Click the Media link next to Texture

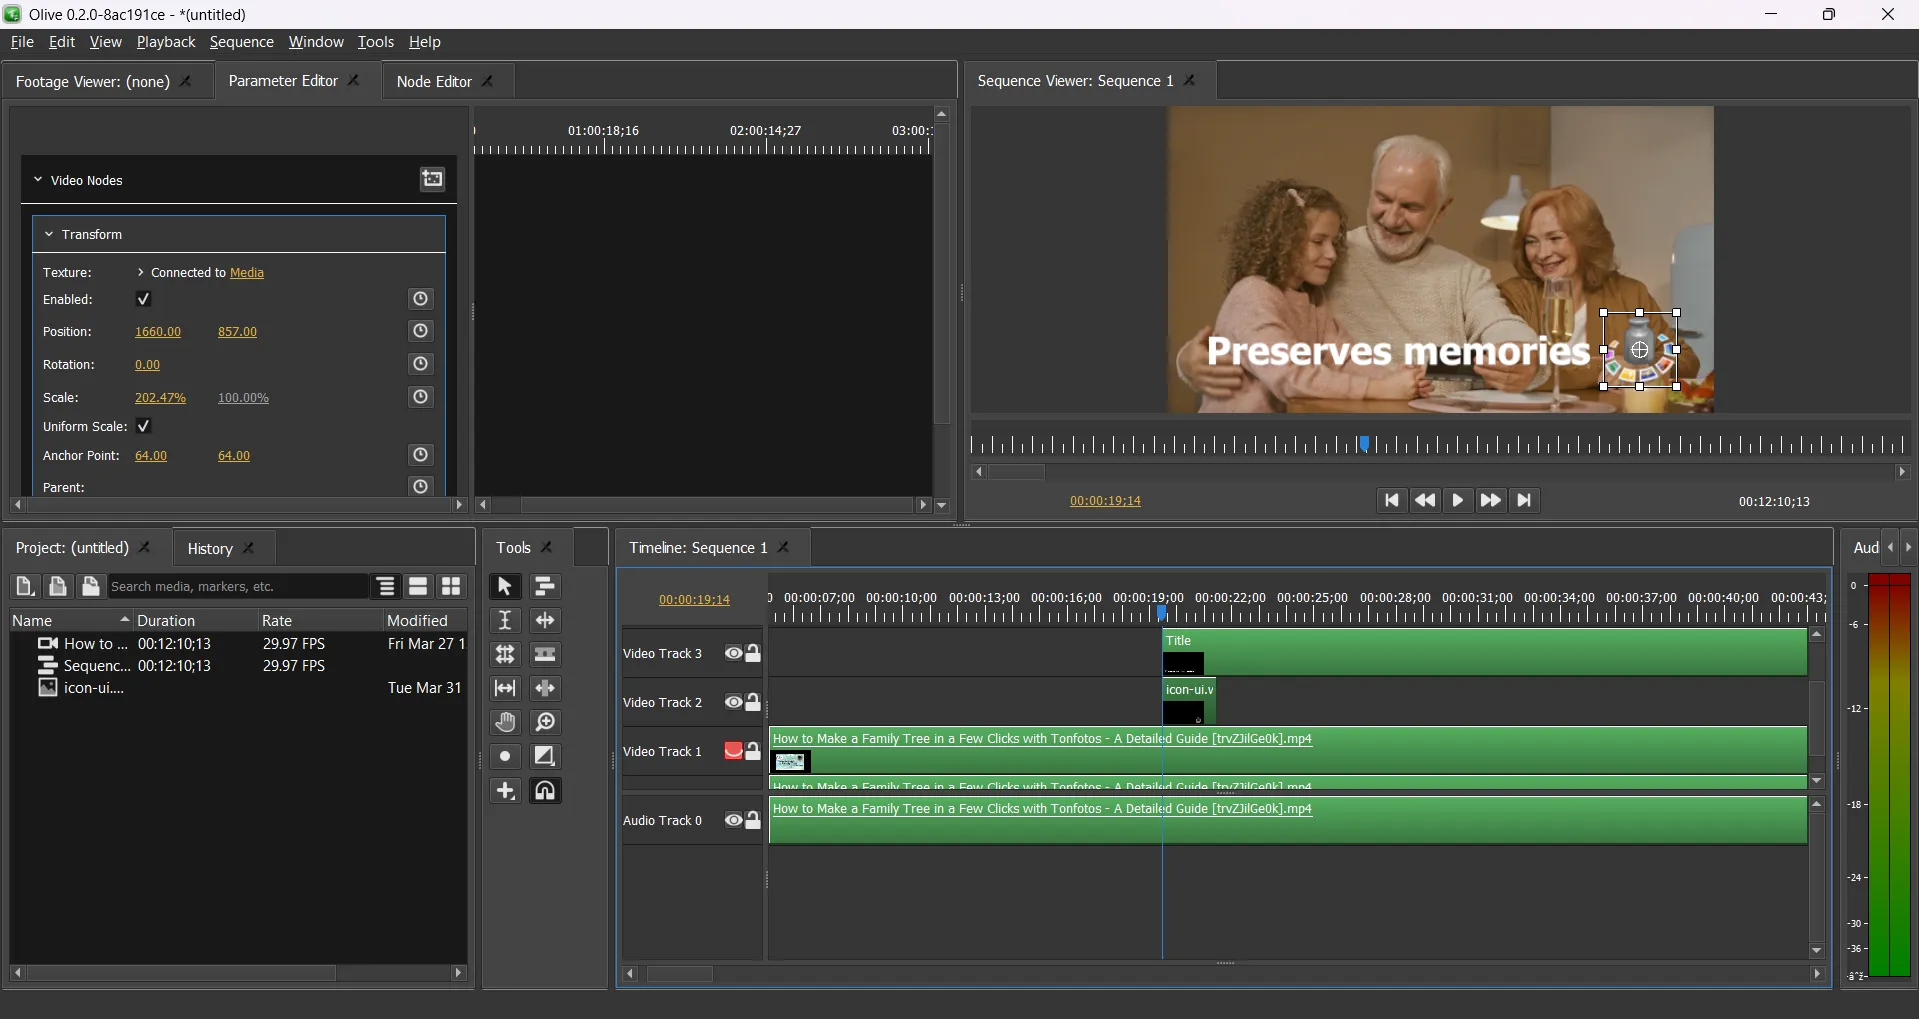247,273
